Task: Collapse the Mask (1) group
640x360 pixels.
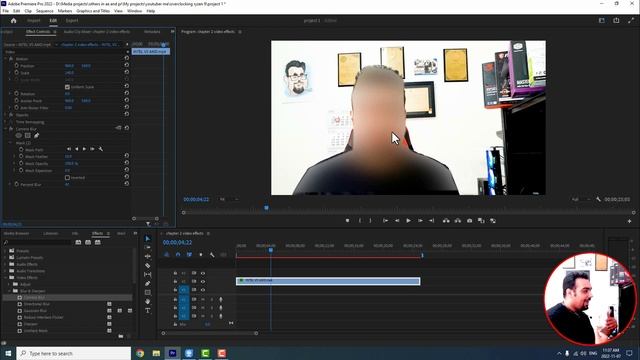Action: tap(10, 143)
